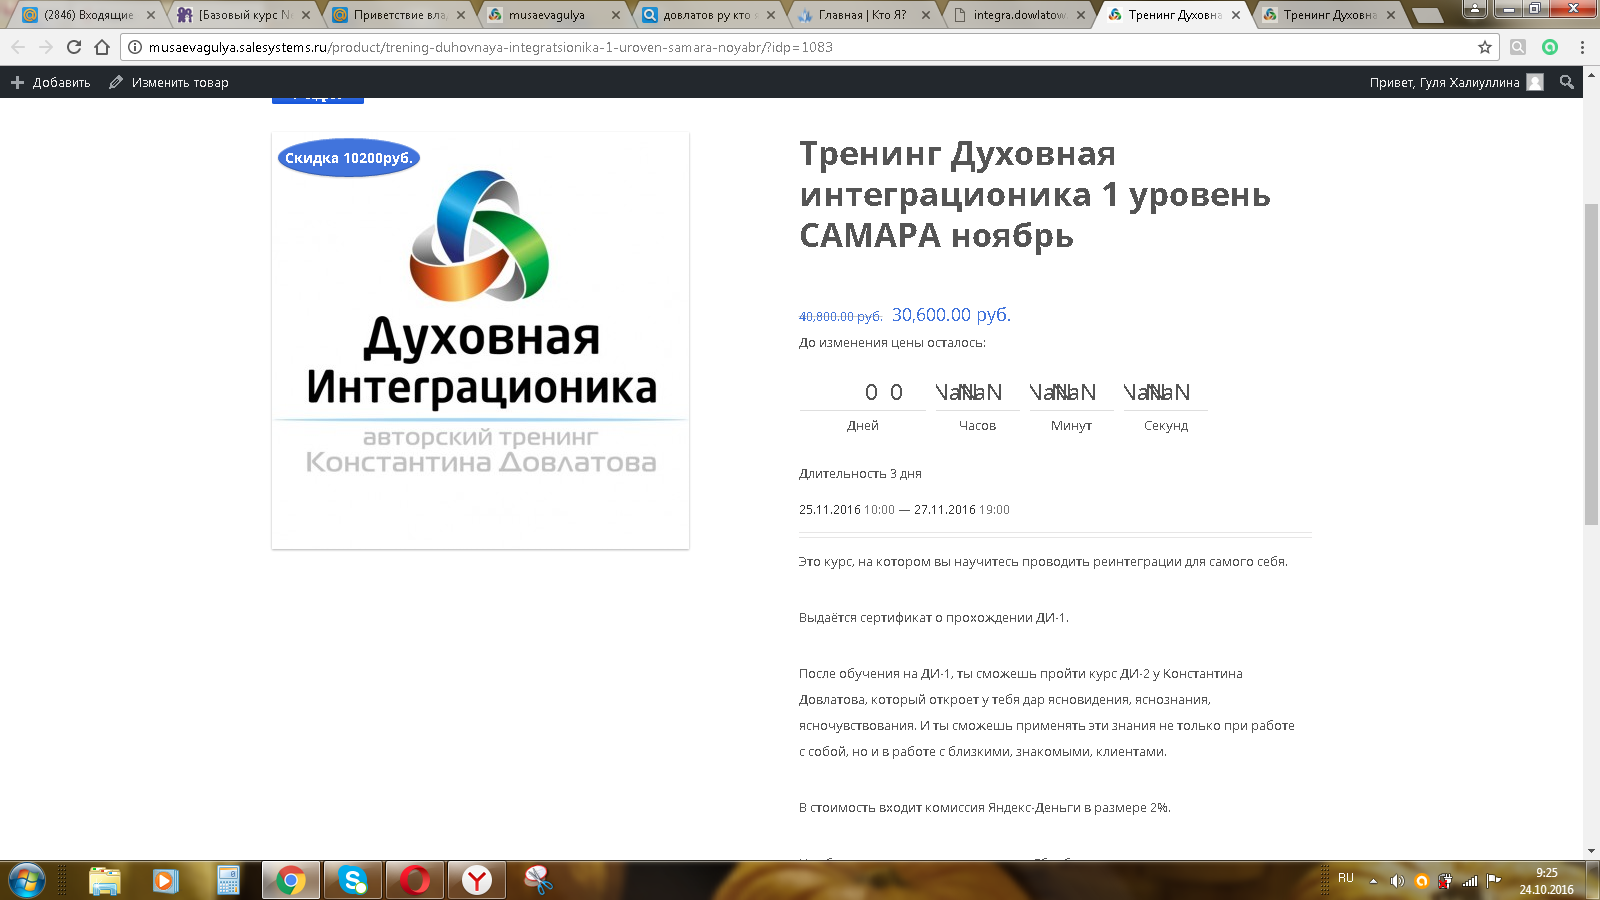This screenshot has width=1600, height=900.
Task: Reload the page with the refresh icon
Action: [74, 47]
